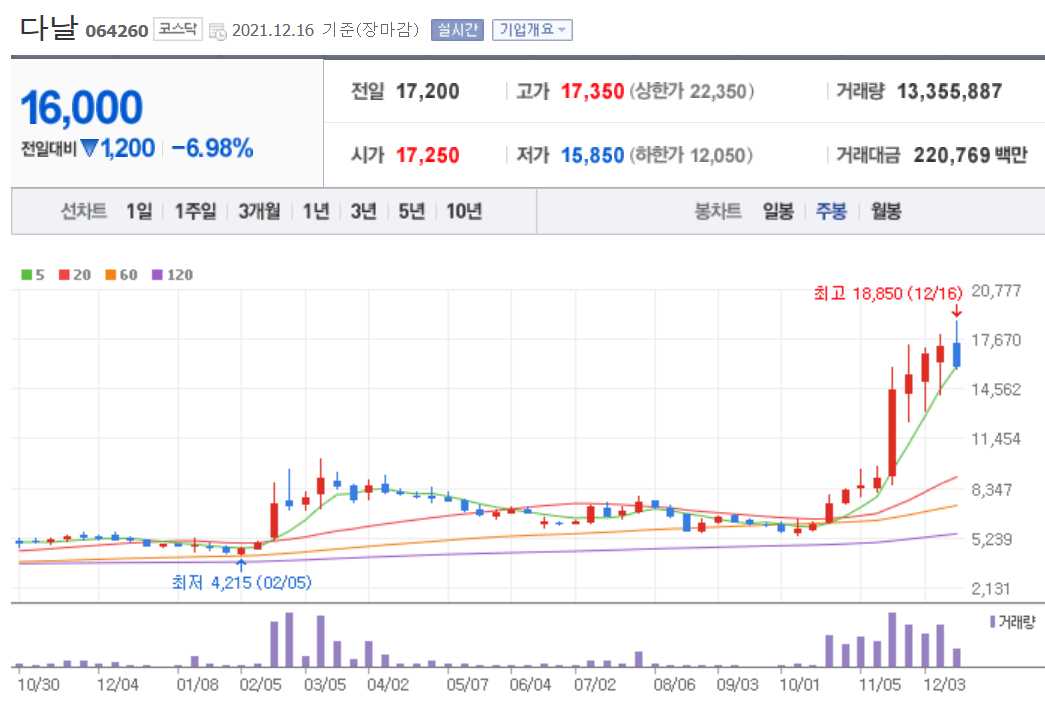Select the 3개월 three-month period
1045x704 pixels.
pos(257,211)
